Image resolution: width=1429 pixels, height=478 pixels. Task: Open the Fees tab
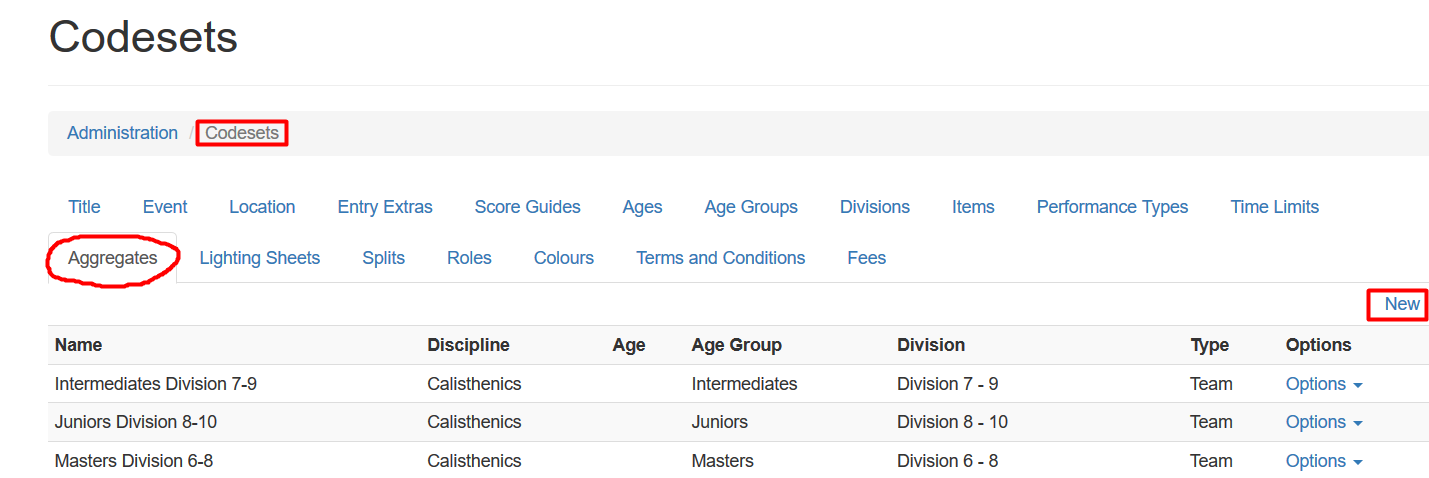867,258
